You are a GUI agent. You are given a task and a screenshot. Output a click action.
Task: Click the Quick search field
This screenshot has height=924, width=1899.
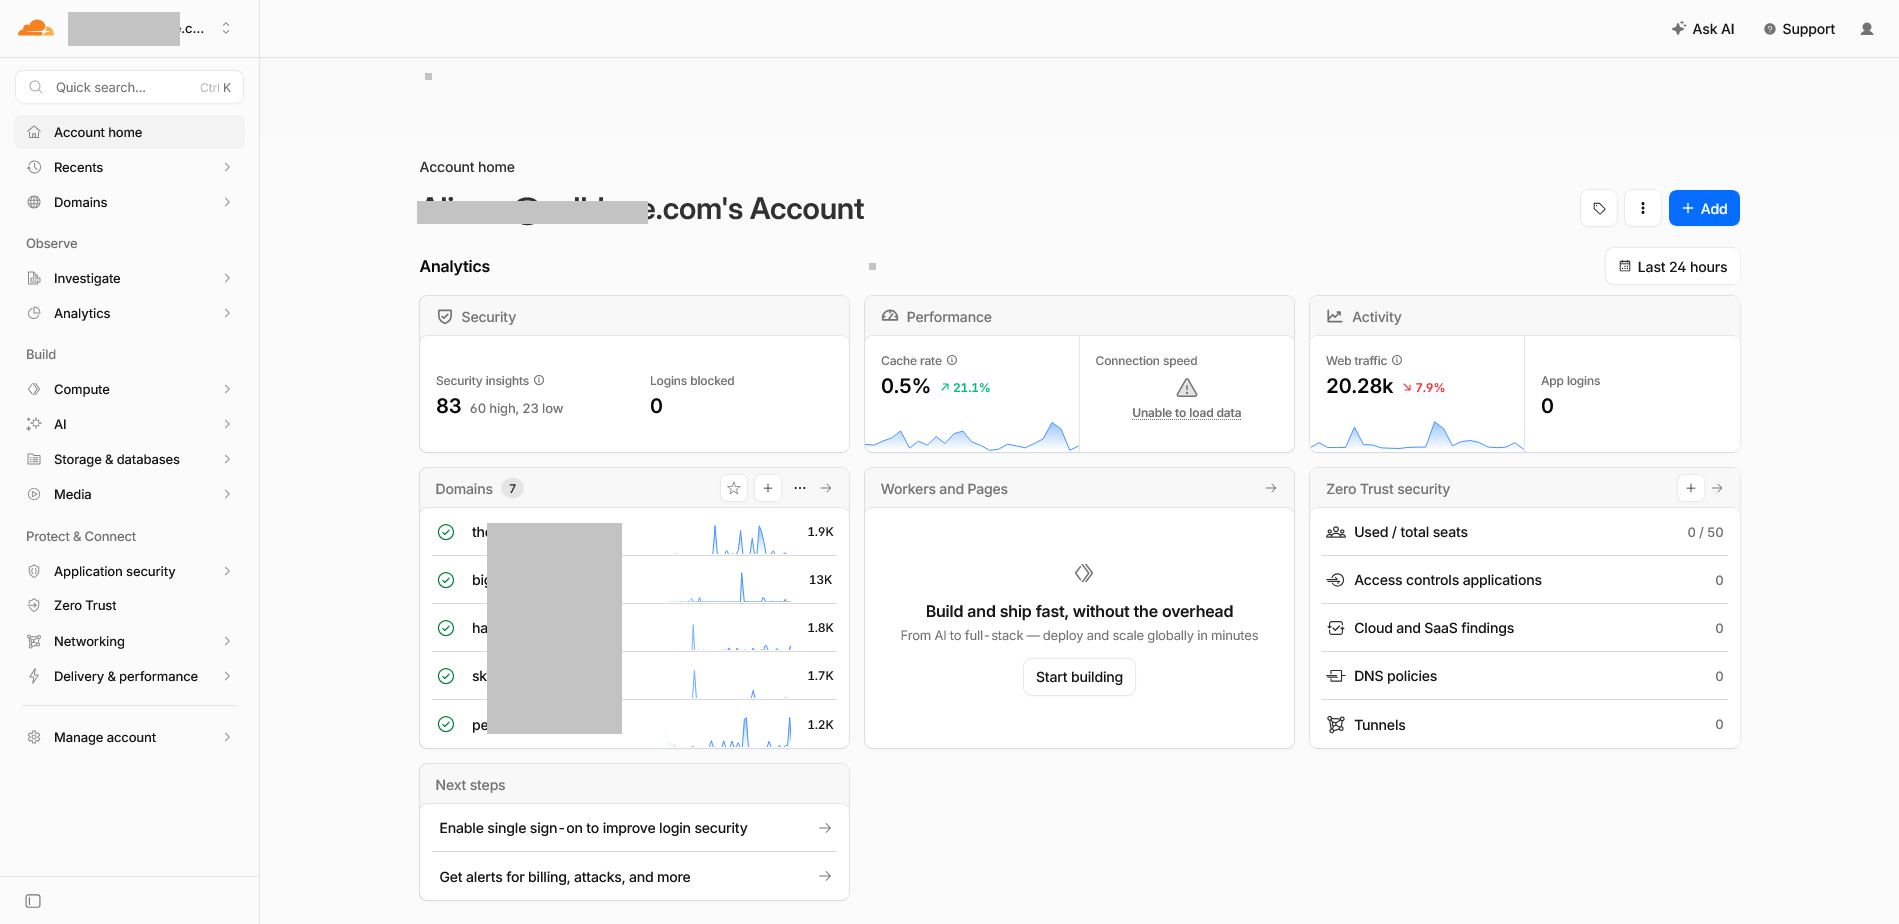click(130, 87)
